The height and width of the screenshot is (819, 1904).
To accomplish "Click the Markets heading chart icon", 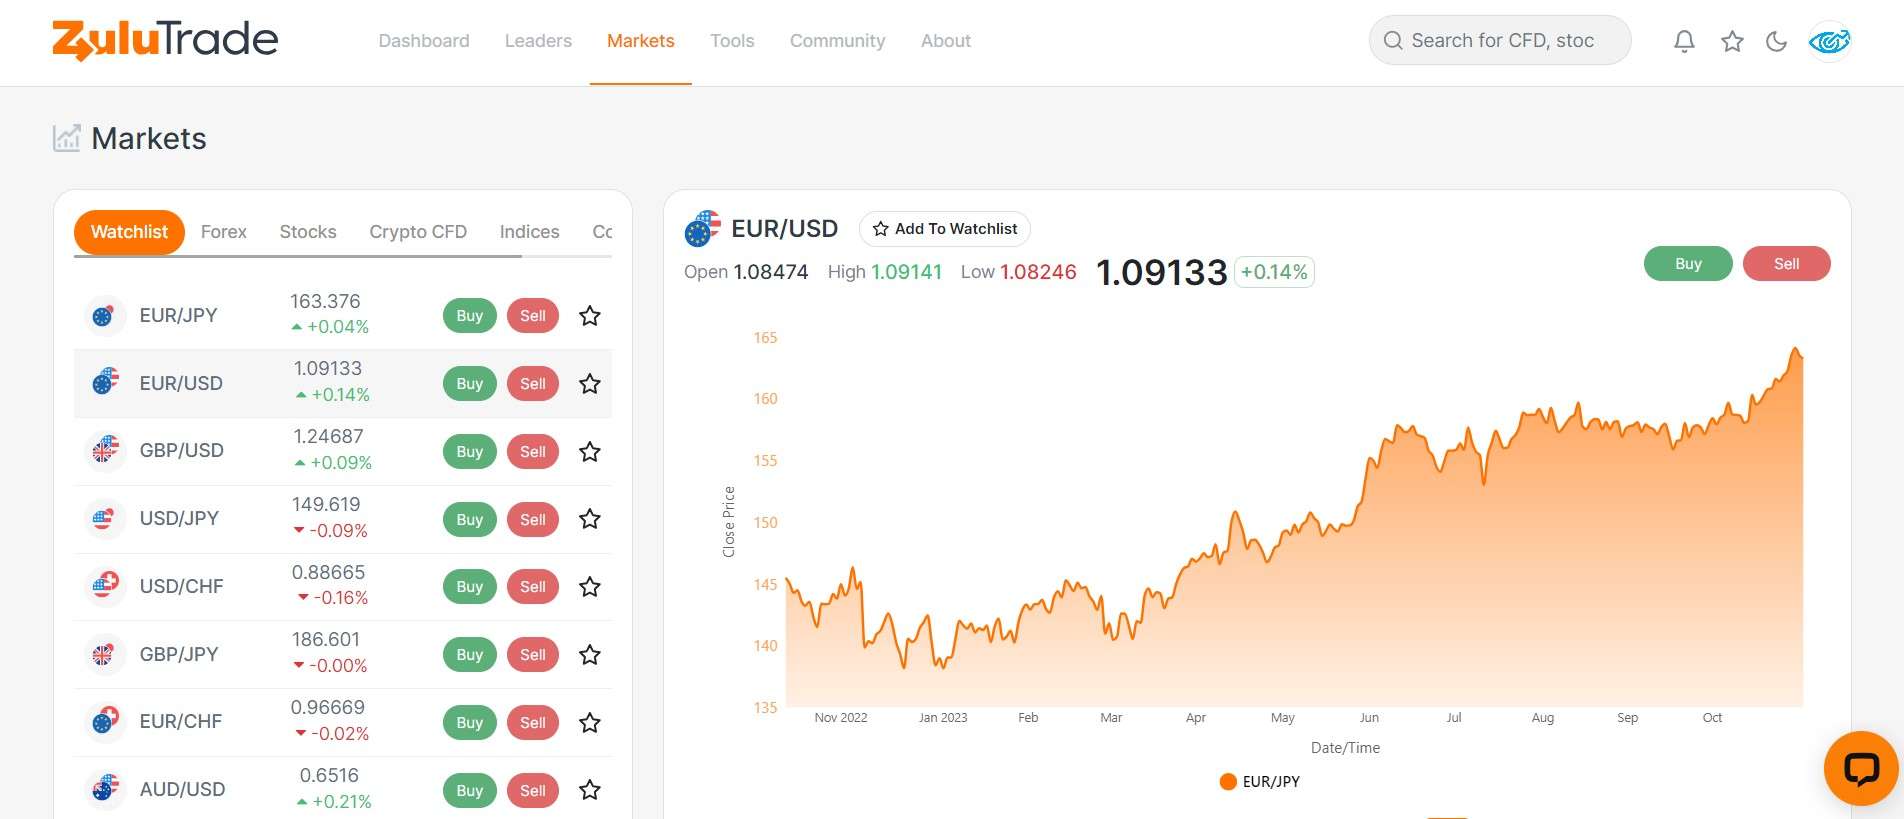I will [67, 138].
